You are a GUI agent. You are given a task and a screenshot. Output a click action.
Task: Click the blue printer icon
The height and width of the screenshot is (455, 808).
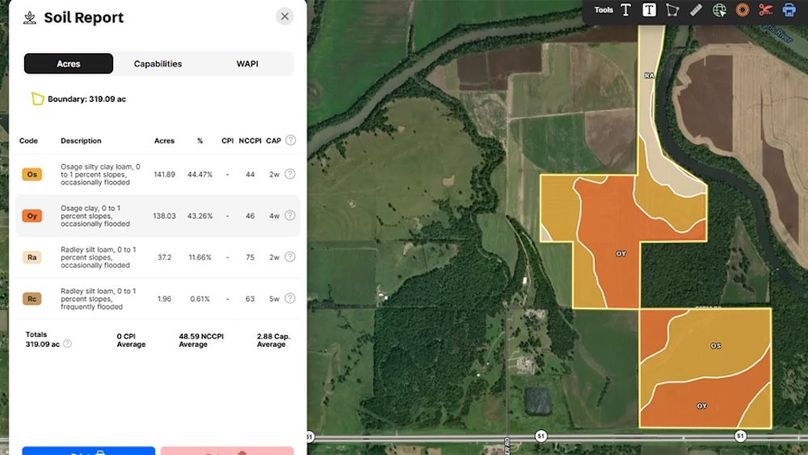pos(789,10)
